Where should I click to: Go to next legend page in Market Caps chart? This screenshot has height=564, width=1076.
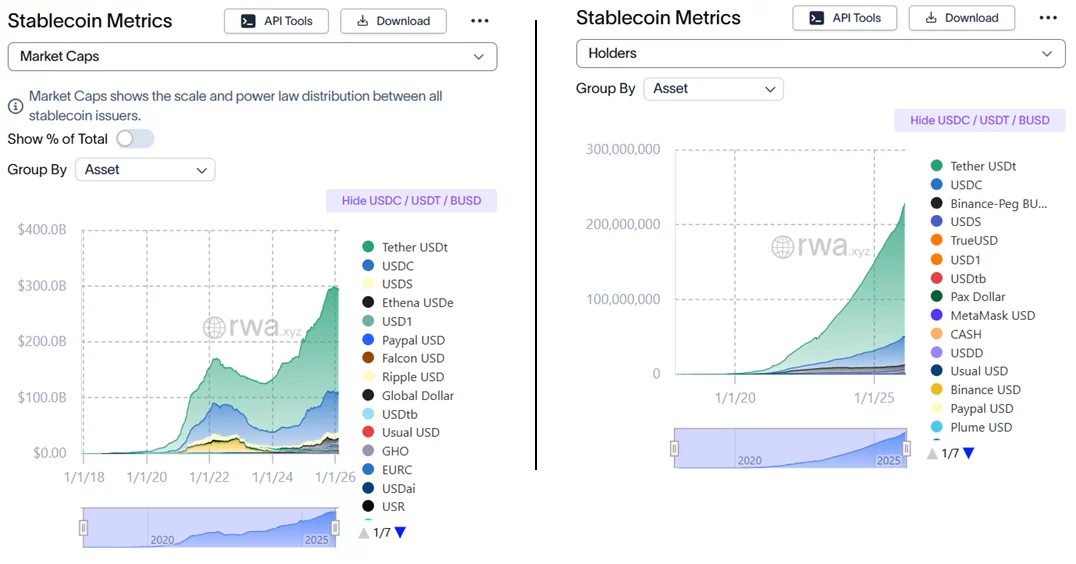[x=400, y=533]
